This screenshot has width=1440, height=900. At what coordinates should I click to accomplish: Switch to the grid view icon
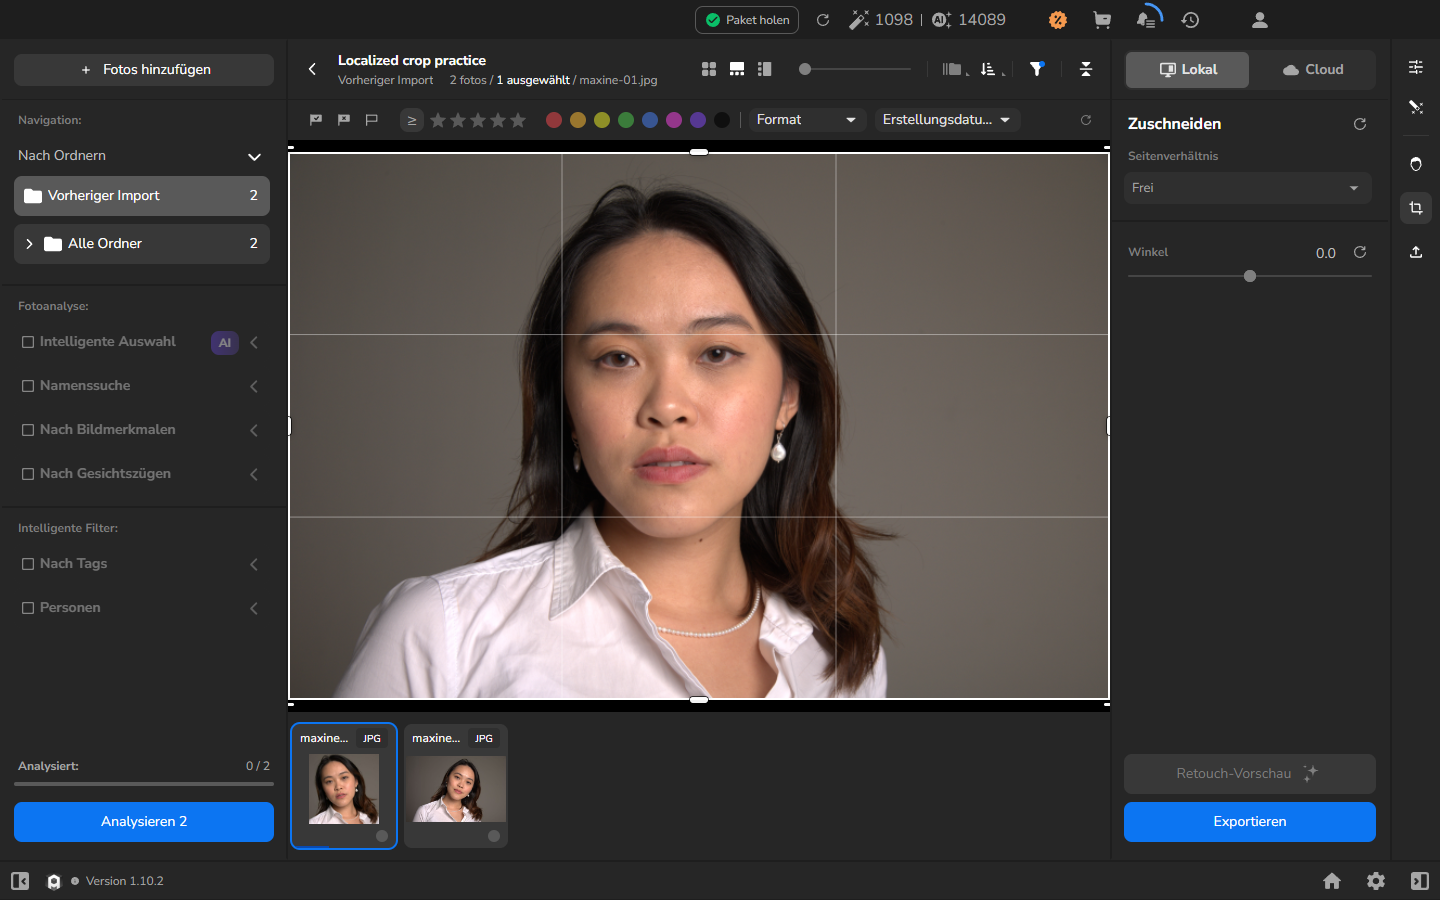pos(709,69)
